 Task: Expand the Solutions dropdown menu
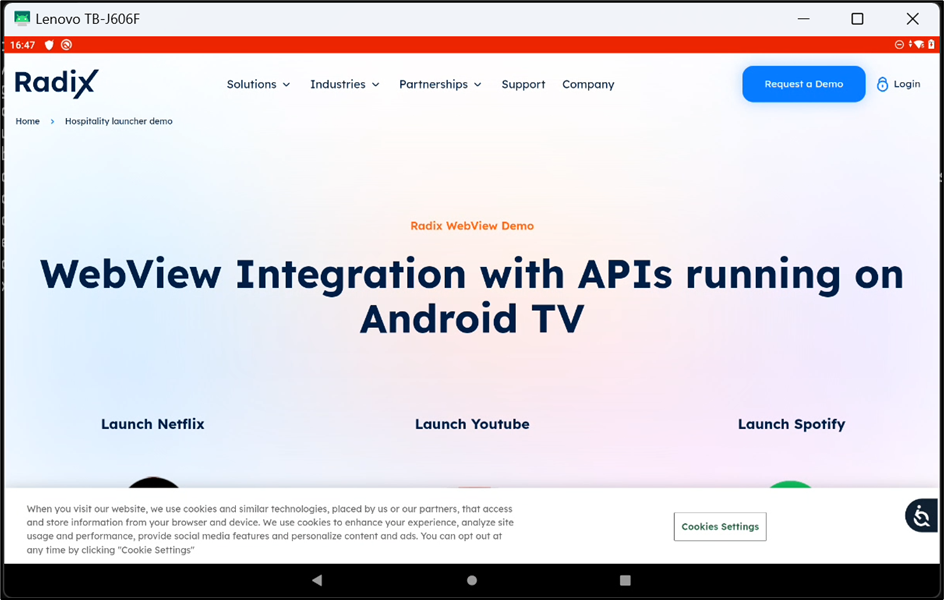[258, 85]
